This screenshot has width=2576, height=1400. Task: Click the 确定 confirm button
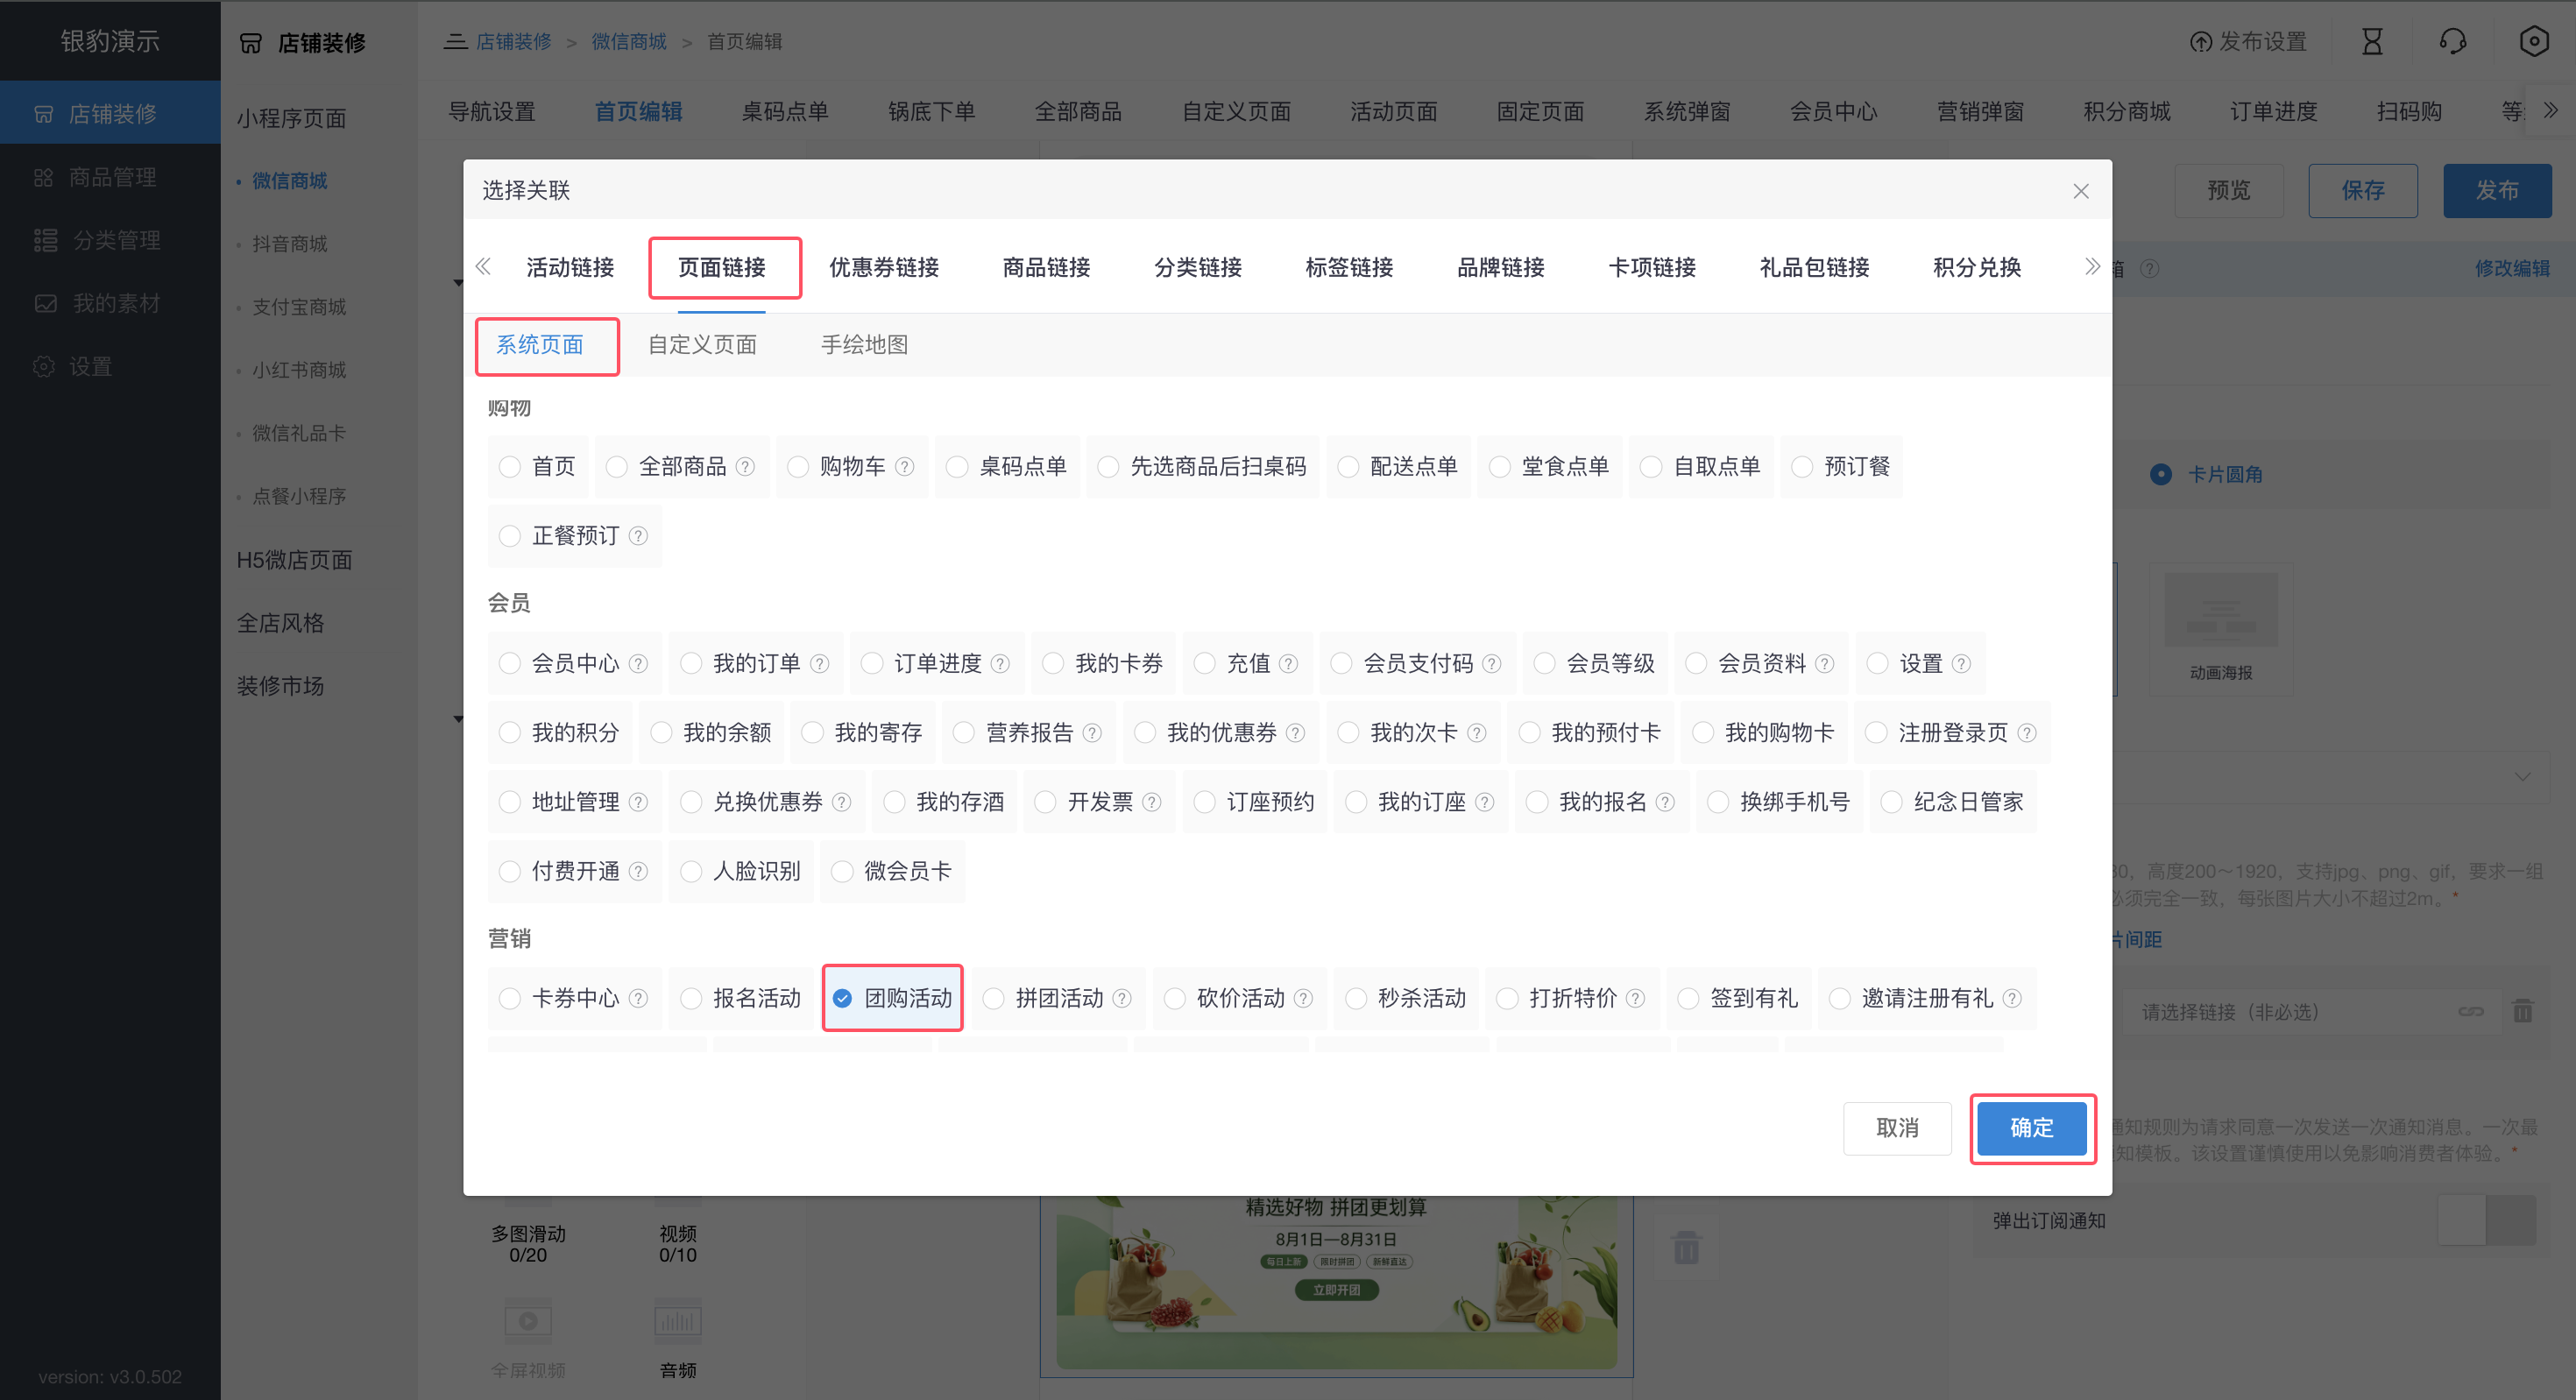pyautogui.click(x=2032, y=1128)
